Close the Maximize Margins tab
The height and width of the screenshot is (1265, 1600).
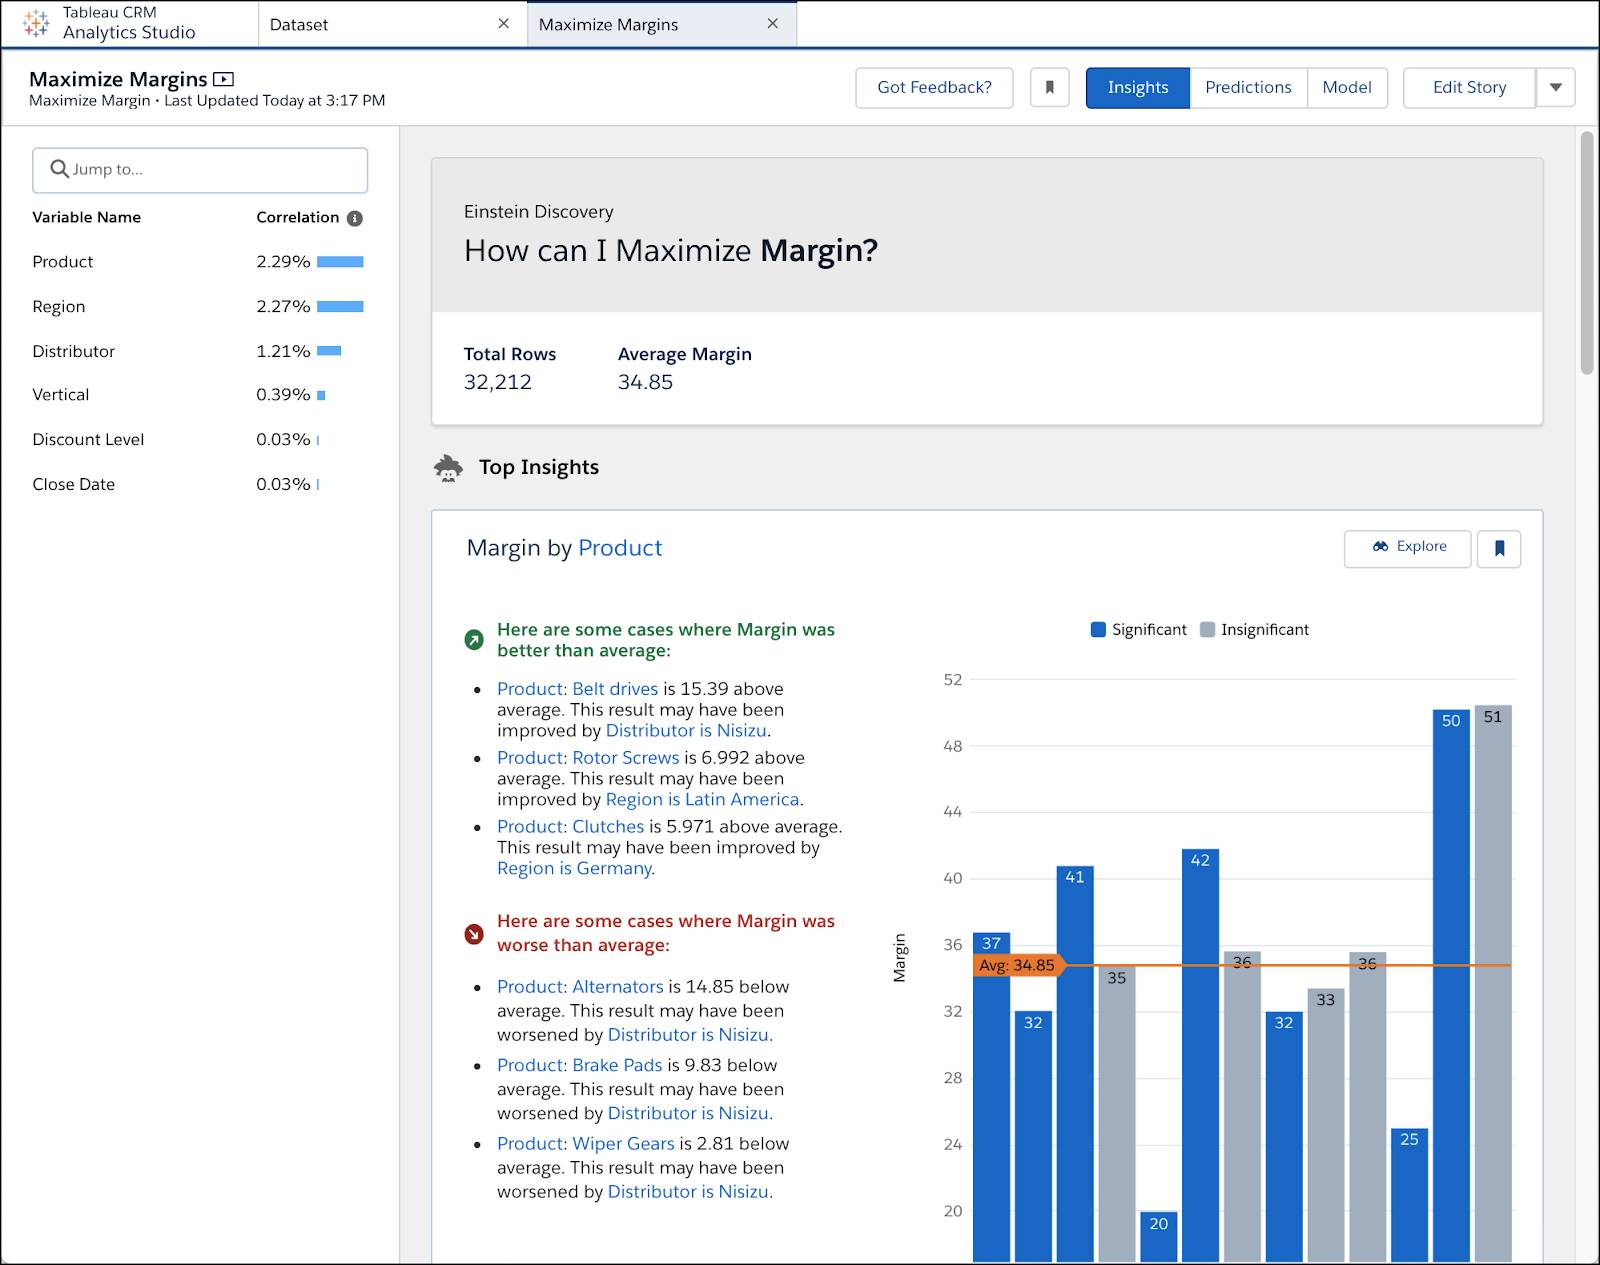(773, 24)
